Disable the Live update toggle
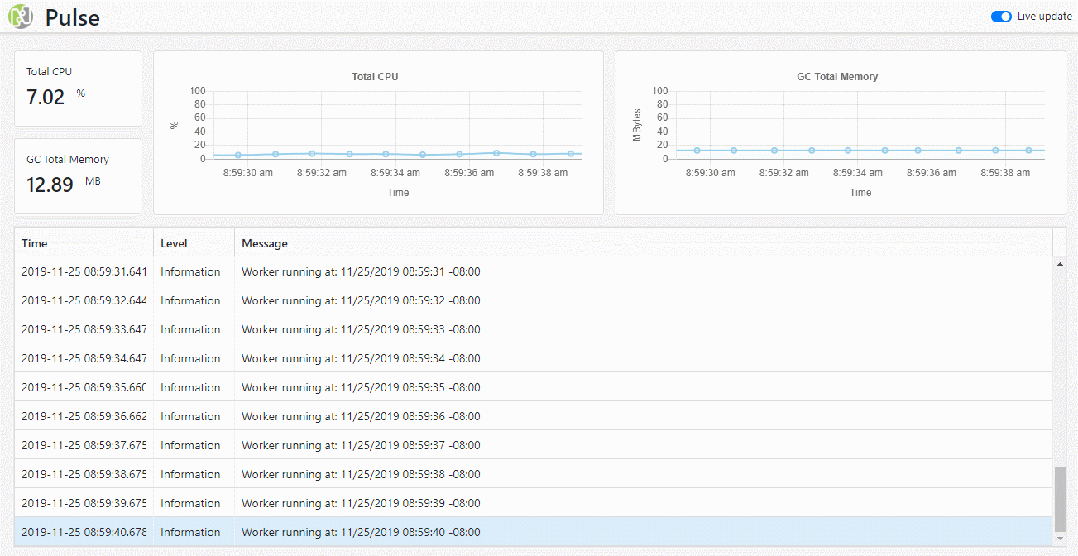Screen dimensions: 1078x556 1000,17
